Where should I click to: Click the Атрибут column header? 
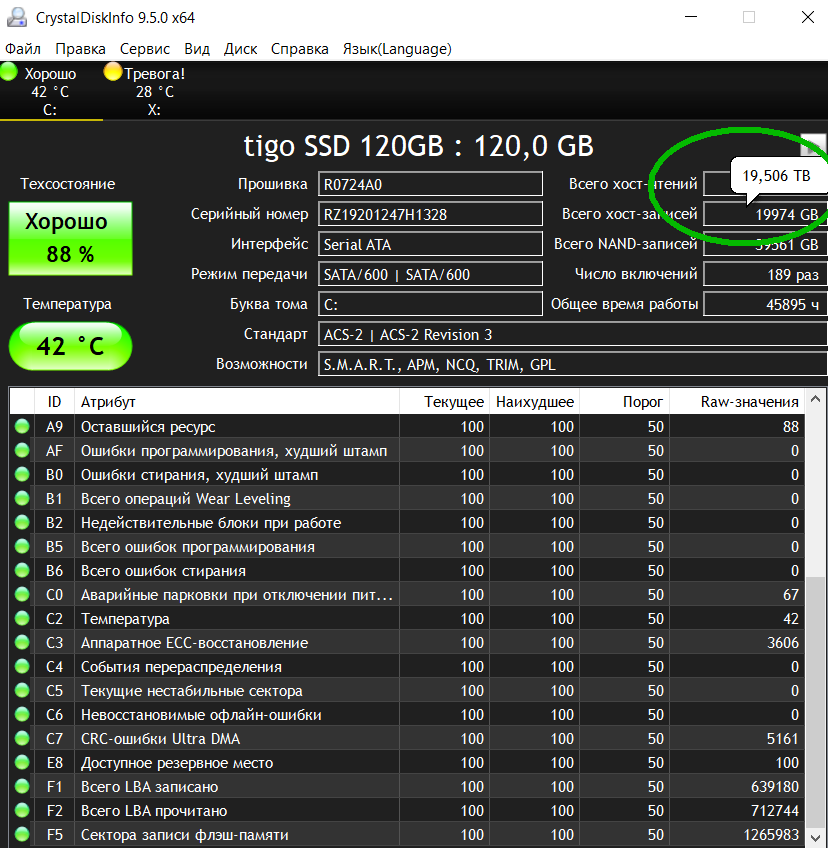237,402
